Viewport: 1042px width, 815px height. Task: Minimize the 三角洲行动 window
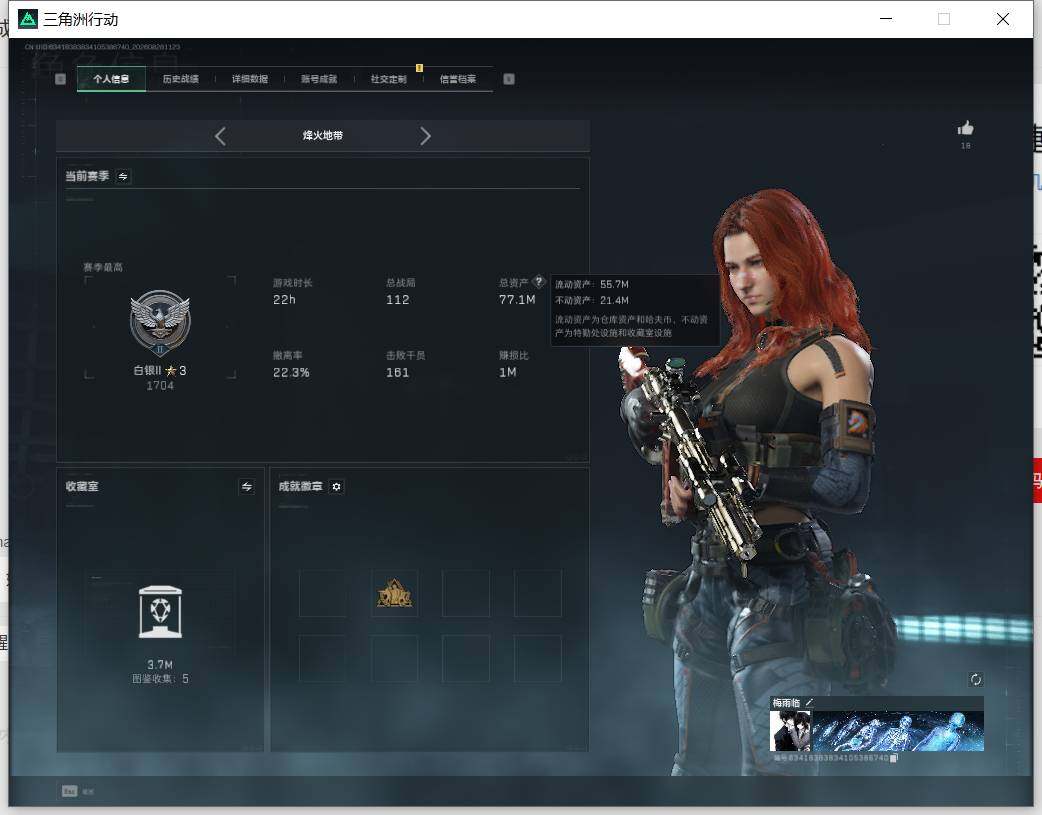886,19
